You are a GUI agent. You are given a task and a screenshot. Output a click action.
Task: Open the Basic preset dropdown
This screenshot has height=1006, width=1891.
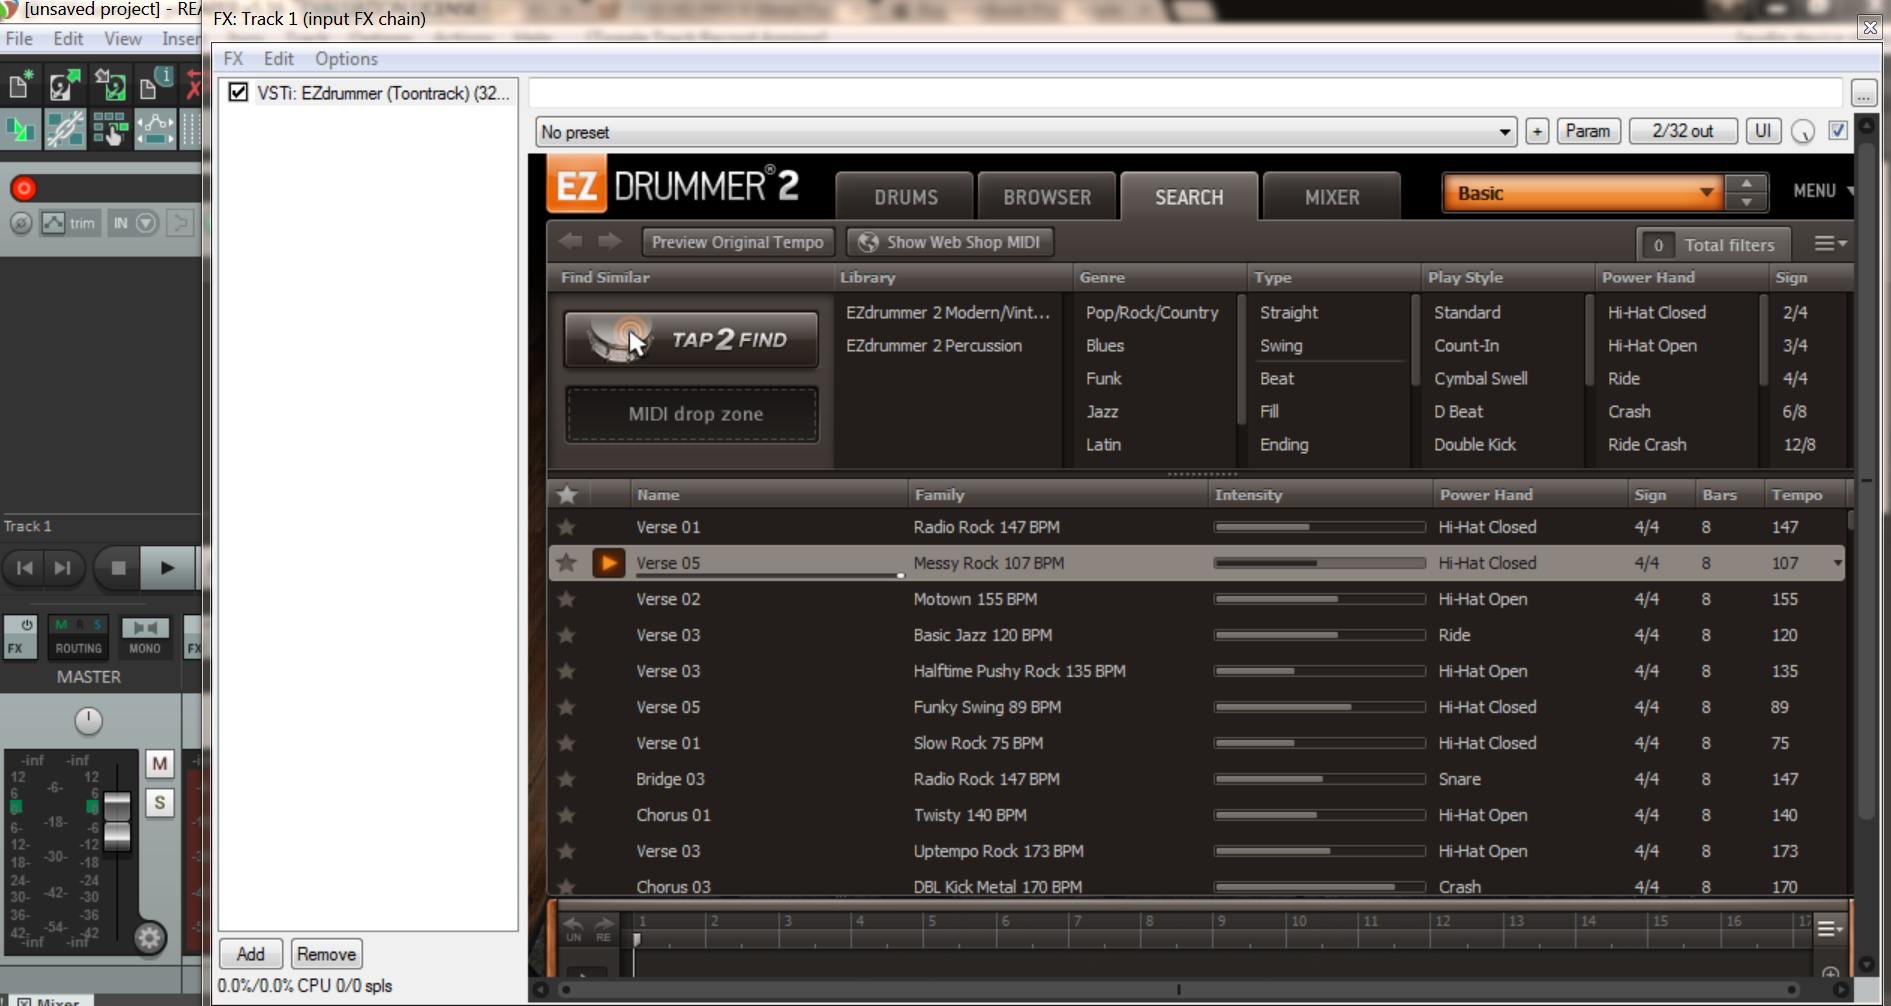(x=1582, y=193)
